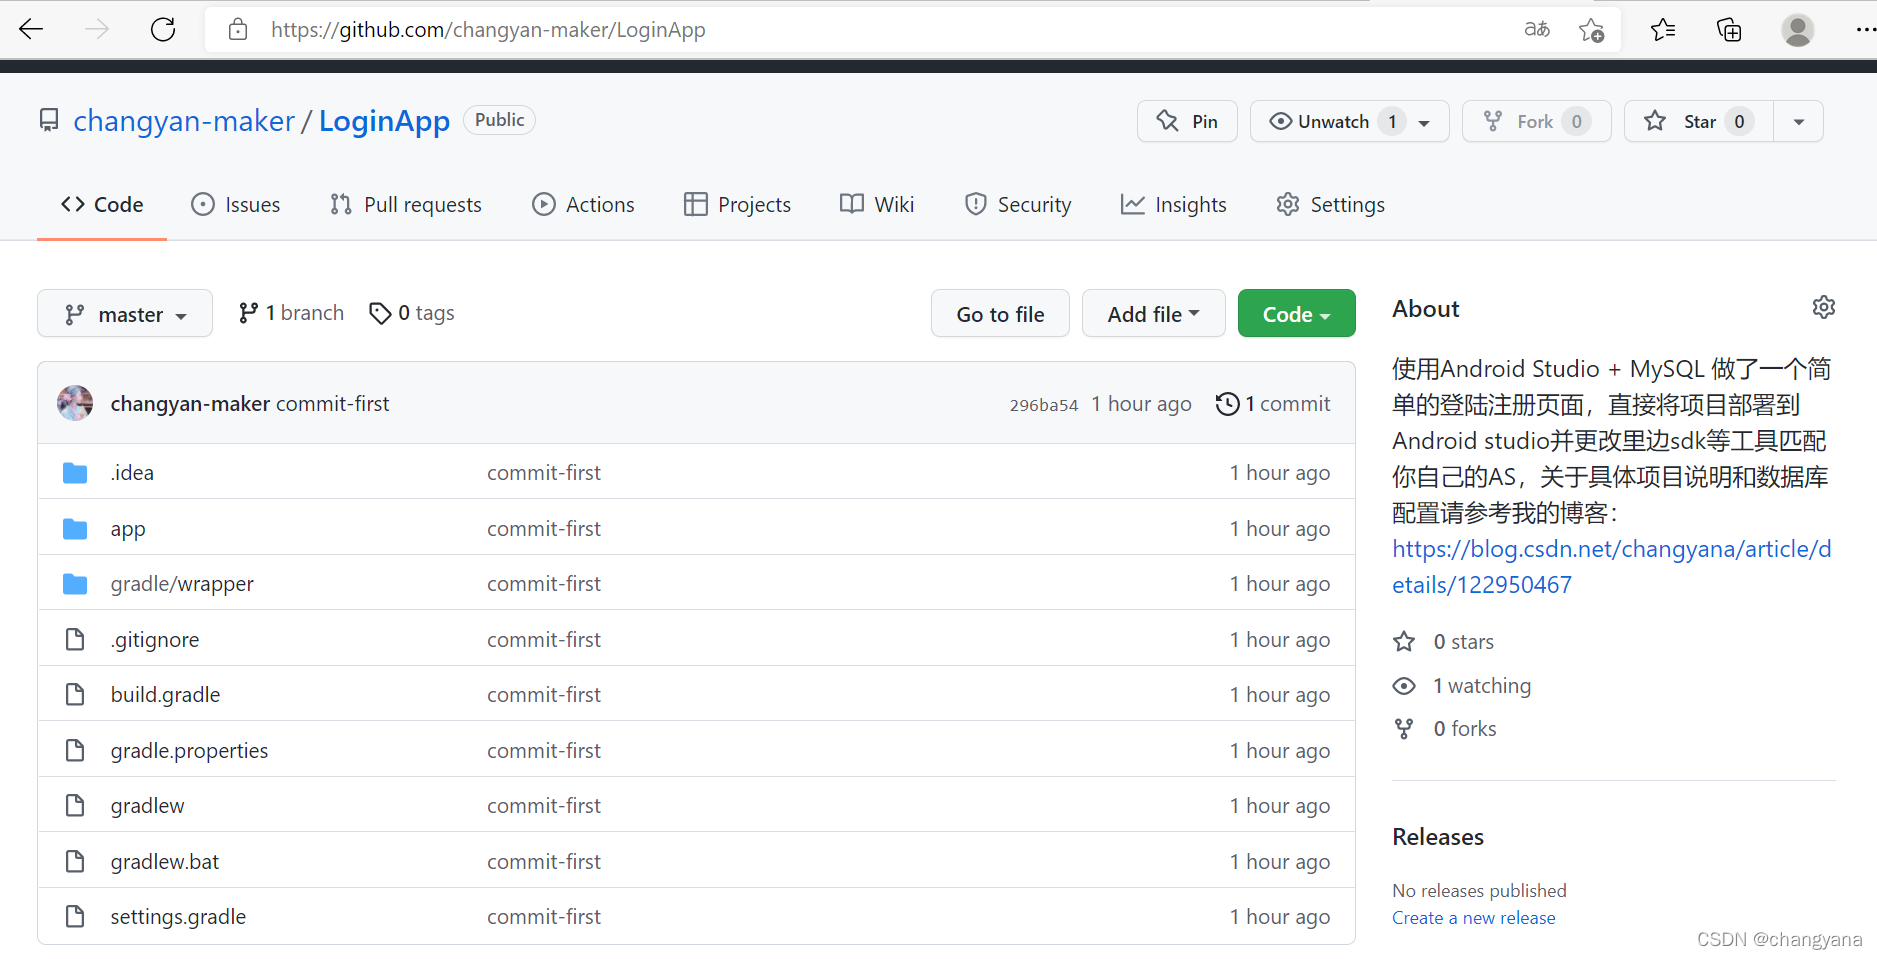Open the Pull requests tab
The height and width of the screenshot is (959, 1877).
[406, 205]
